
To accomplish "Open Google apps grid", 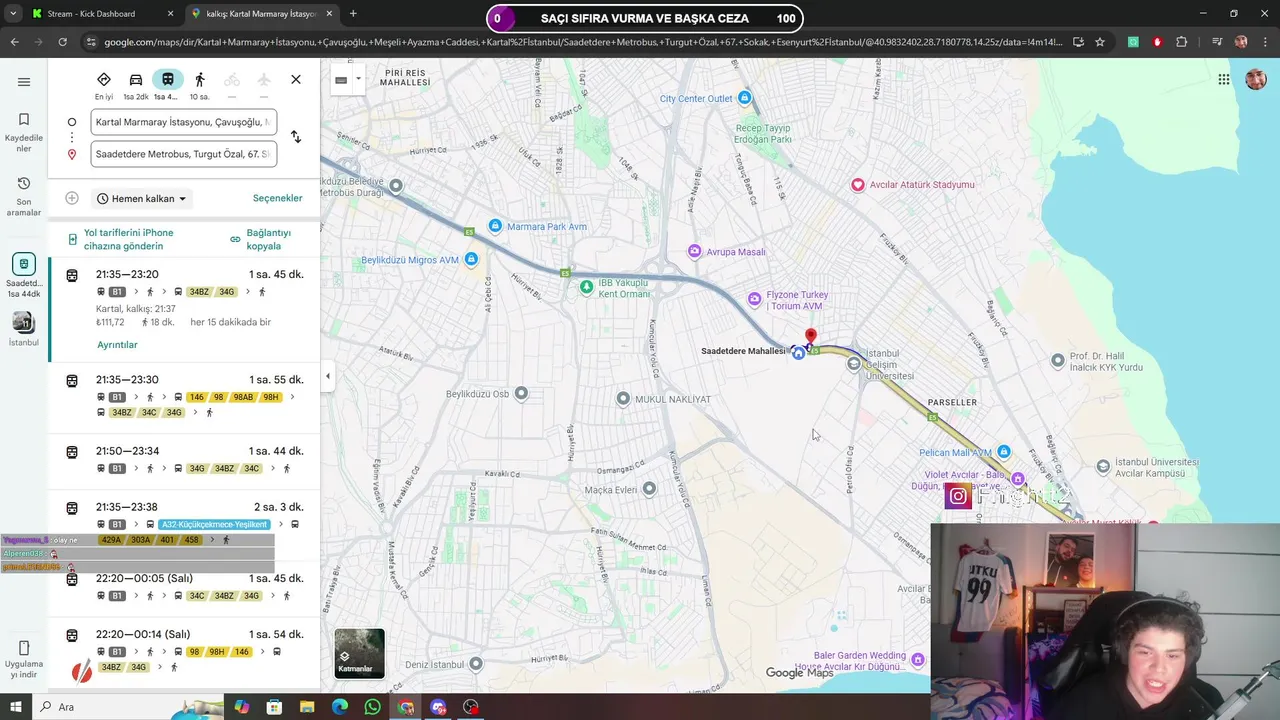I will (1223, 80).
